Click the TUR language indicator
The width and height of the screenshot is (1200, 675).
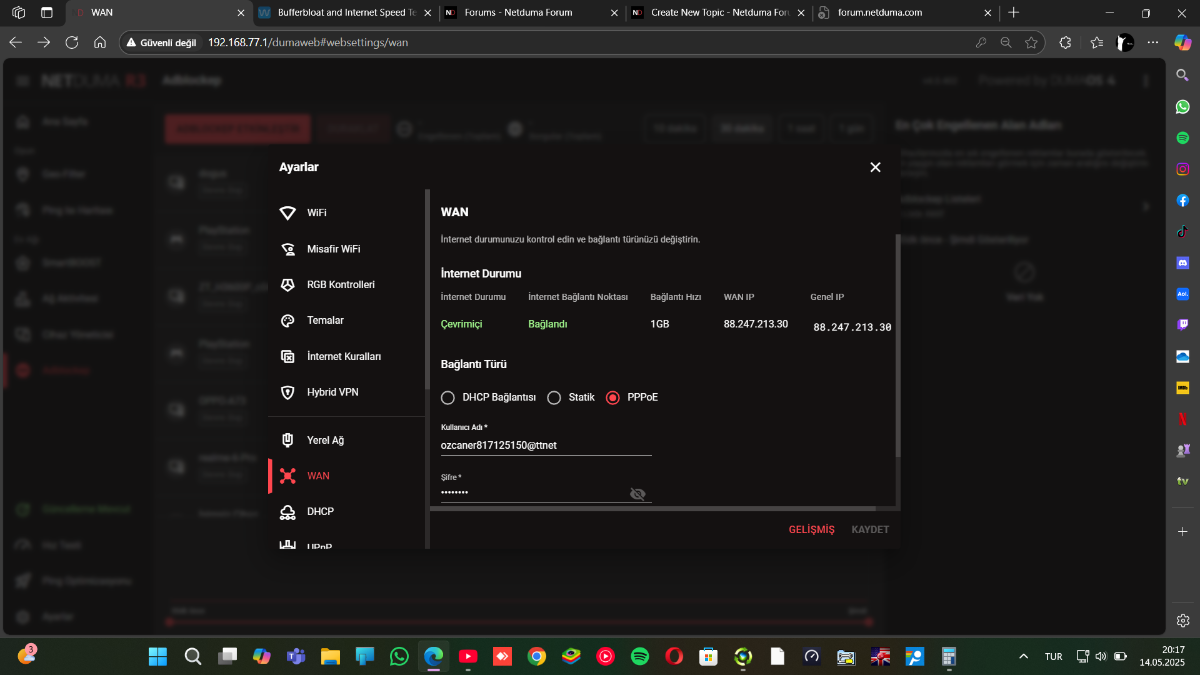tap(1053, 657)
